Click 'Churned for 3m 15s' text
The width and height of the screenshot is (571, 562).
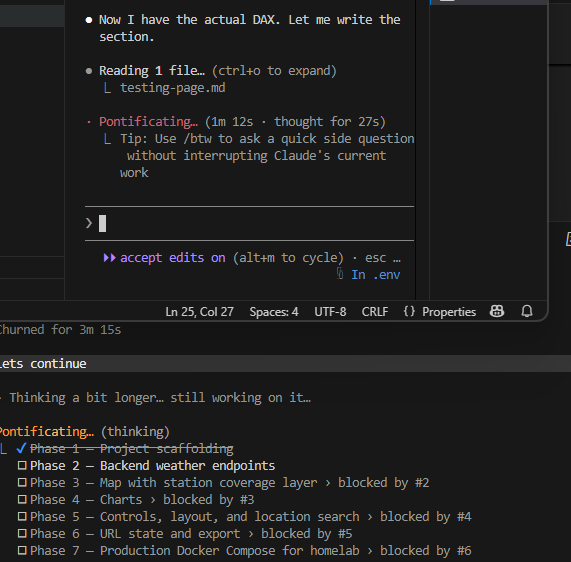[x=60, y=330]
